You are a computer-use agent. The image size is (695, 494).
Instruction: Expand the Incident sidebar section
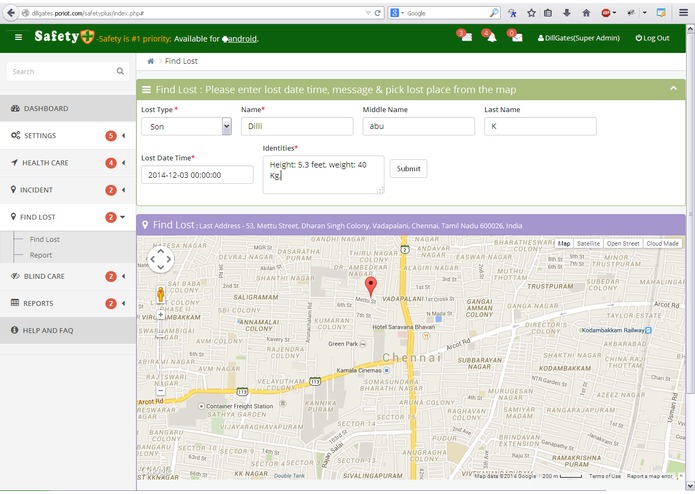tap(68, 190)
